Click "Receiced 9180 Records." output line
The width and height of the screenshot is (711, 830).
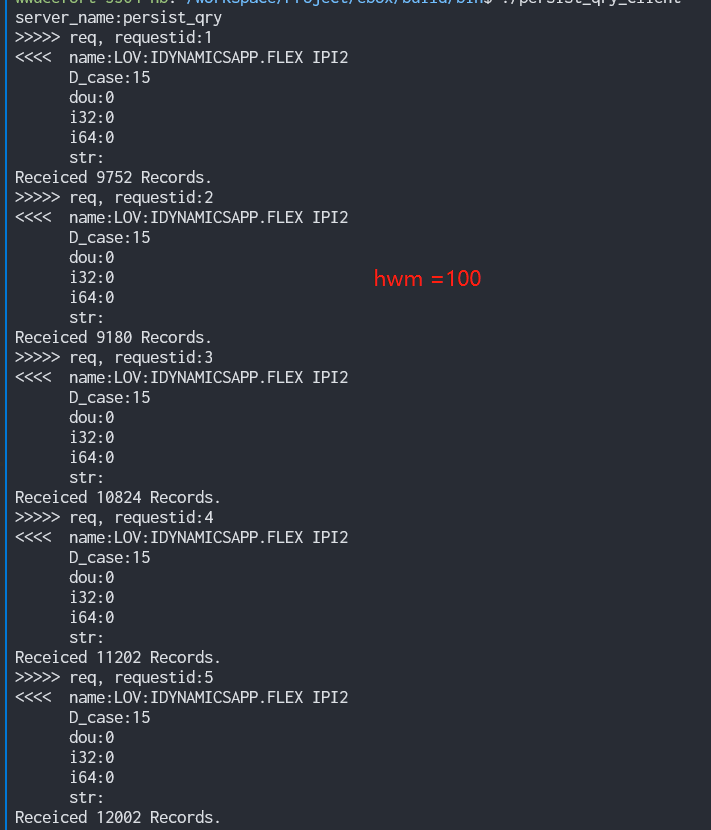coord(114,337)
